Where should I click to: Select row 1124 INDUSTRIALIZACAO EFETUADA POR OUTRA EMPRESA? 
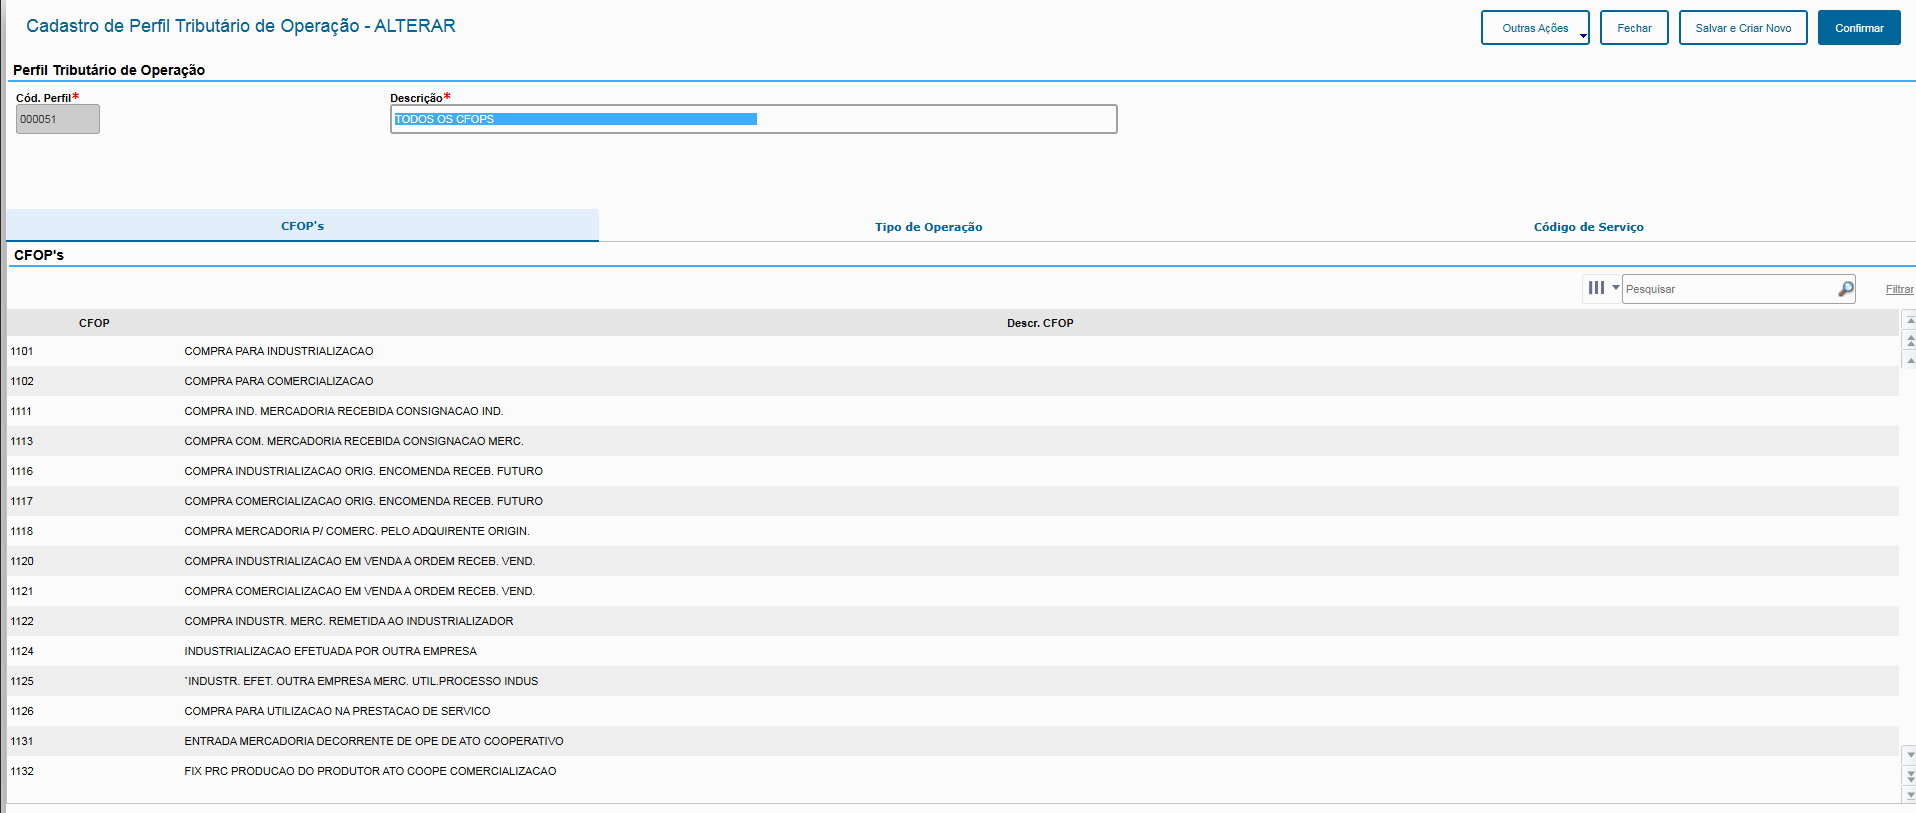330,651
